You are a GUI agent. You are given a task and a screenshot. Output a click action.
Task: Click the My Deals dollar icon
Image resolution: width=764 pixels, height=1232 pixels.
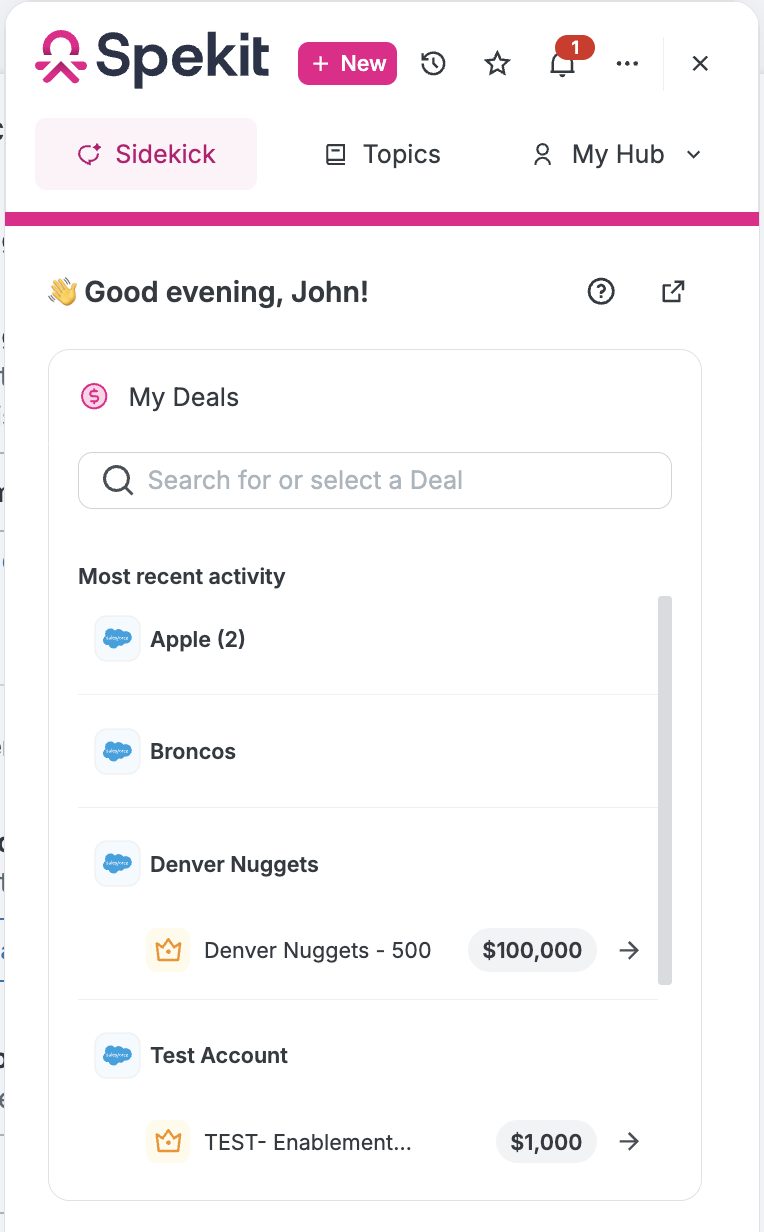pos(94,397)
